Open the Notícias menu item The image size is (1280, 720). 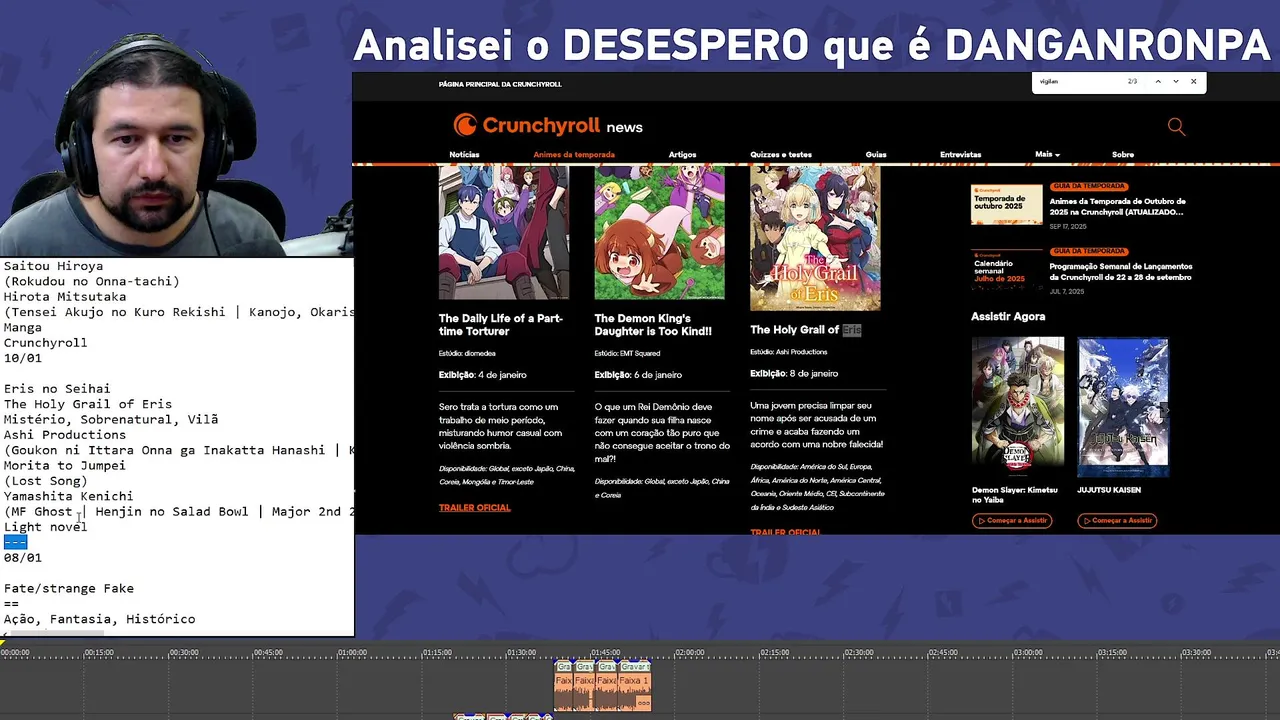click(464, 155)
